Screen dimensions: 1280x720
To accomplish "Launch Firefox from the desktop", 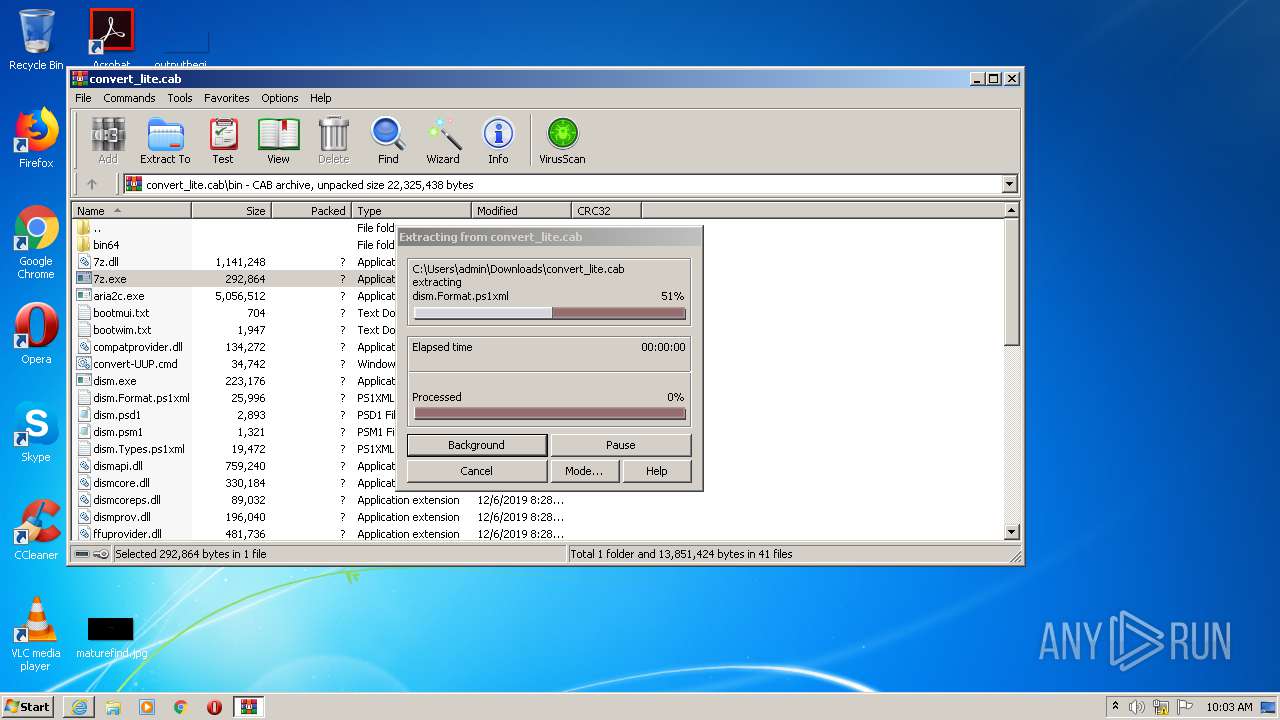I will coord(36,138).
